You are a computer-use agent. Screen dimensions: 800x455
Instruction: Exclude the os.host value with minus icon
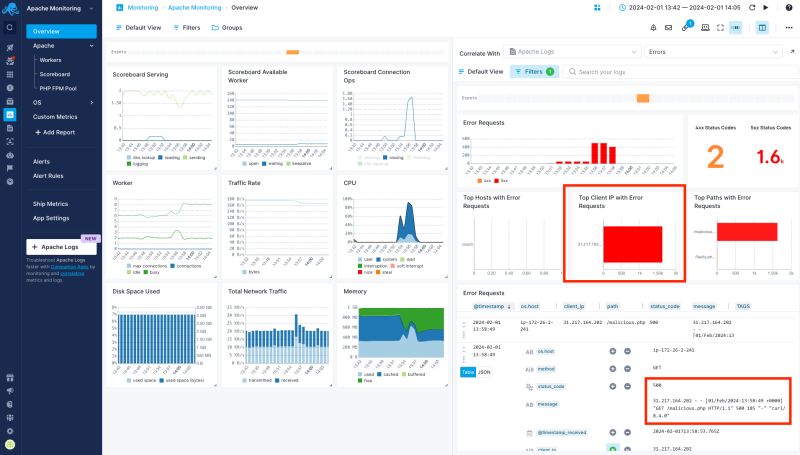point(628,351)
